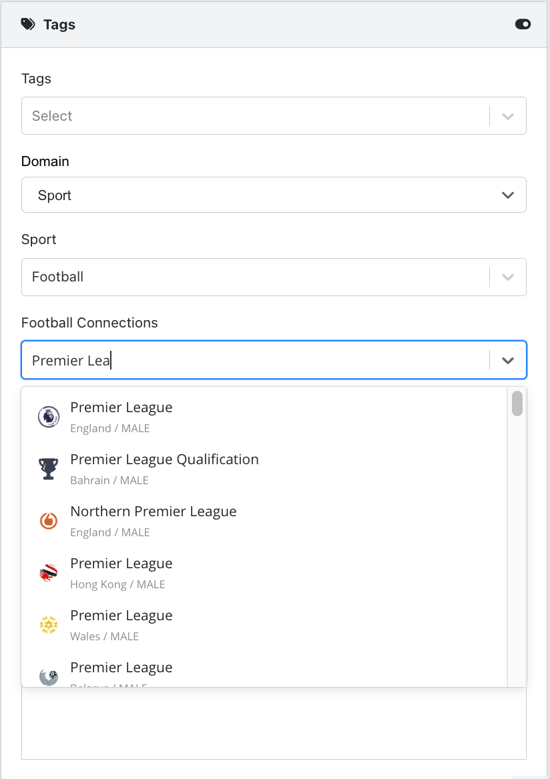Choose Premier League Hong Kong / MALE
This screenshot has height=779, width=550.
pyautogui.click(x=264, y=573)
